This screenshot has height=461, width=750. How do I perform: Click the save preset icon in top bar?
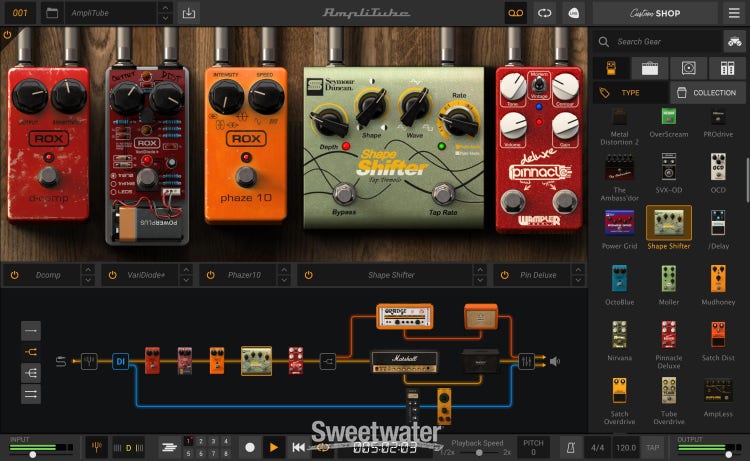[189, 13]
